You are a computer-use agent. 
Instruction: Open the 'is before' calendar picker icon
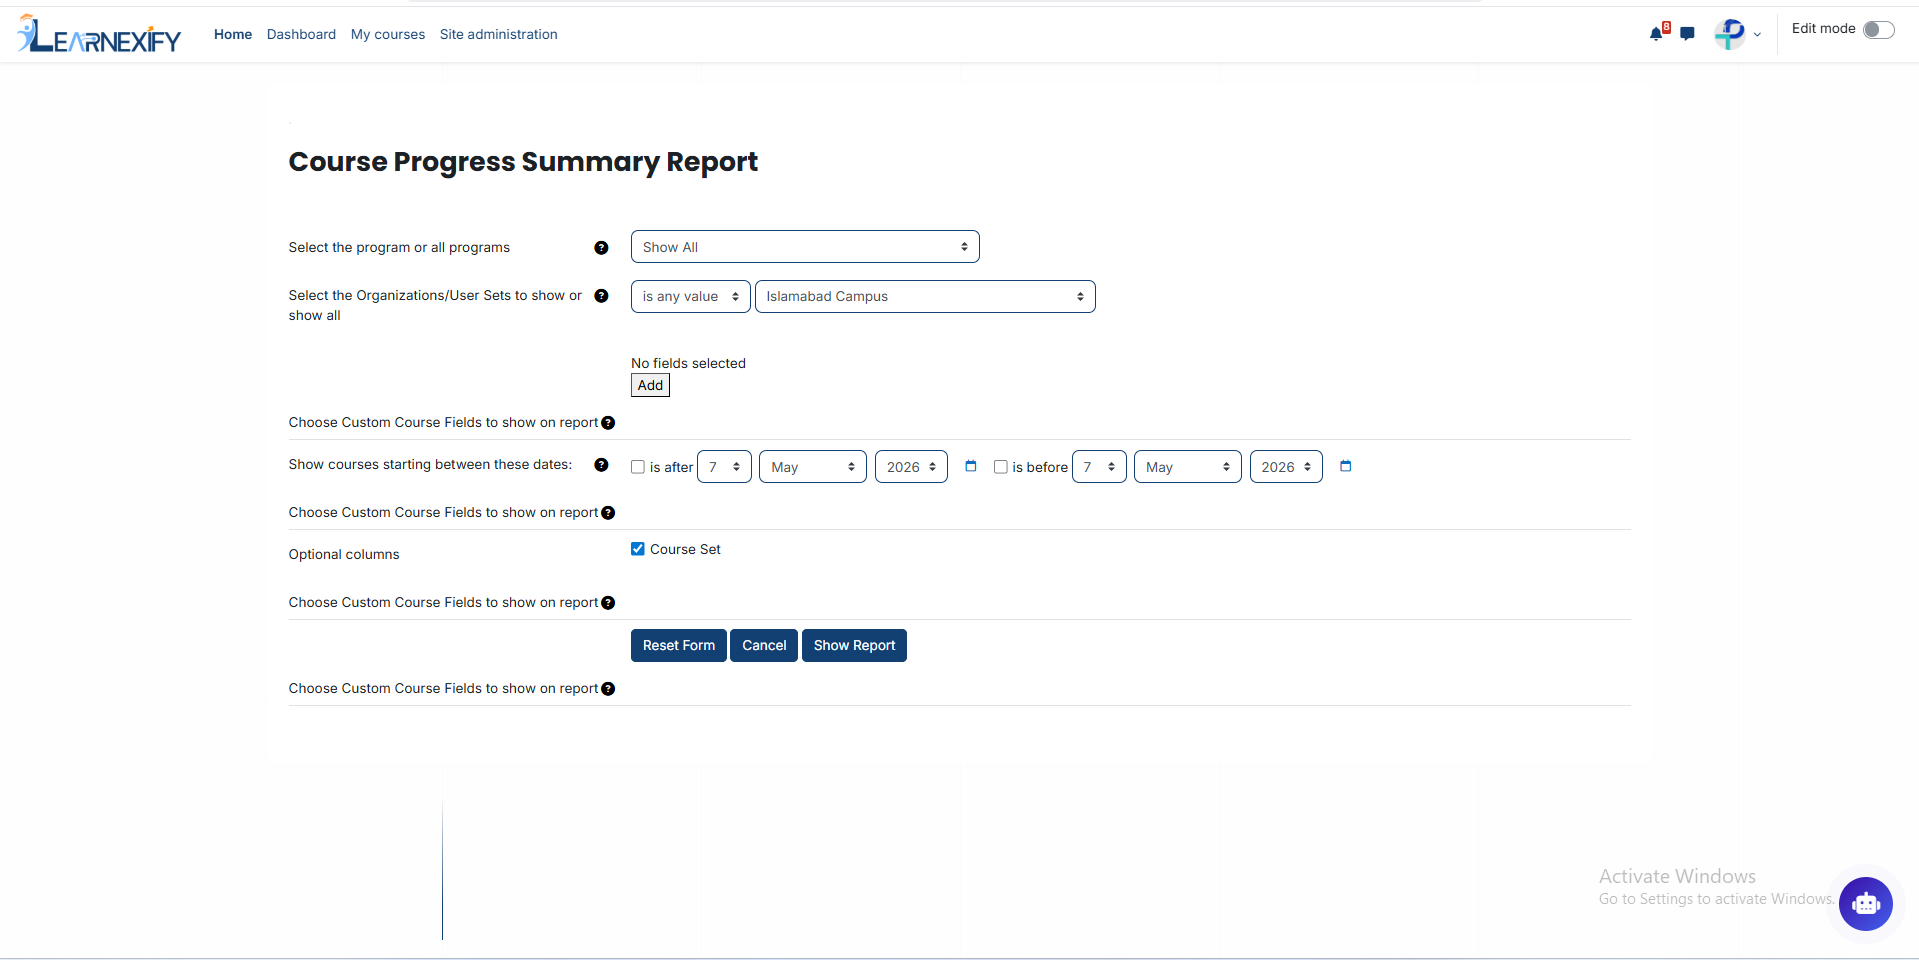1345,466
